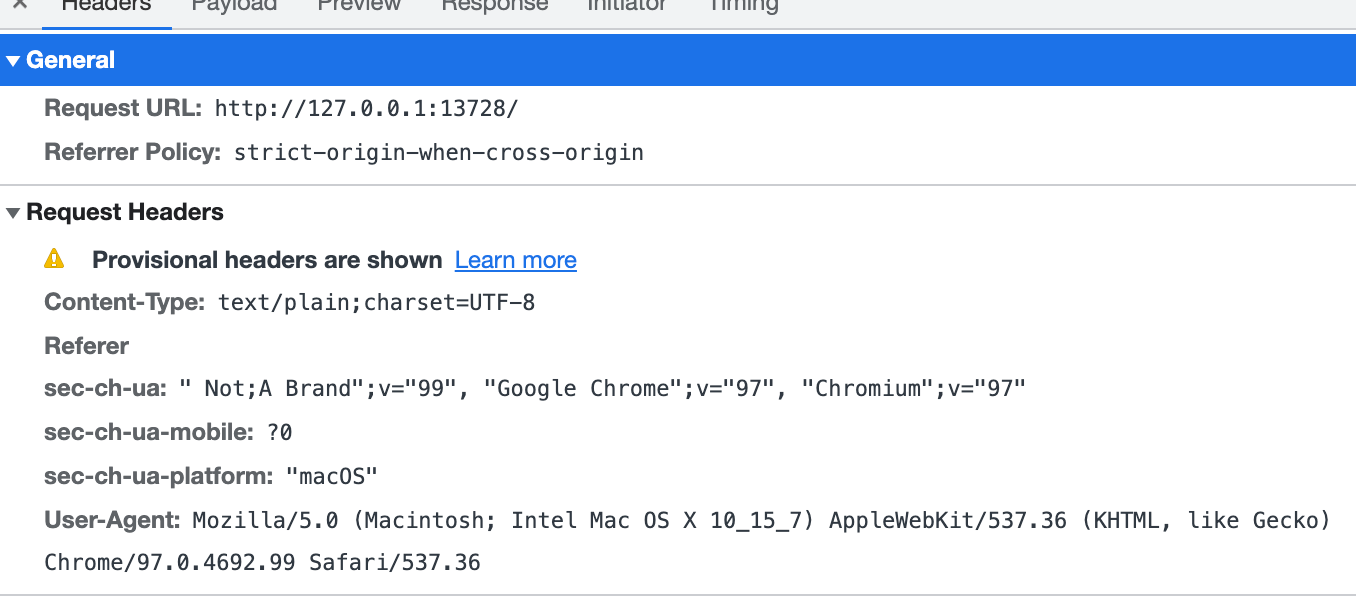Click the provisional headers warning icon
Screen dimensions: 1356x608
[x=54, y=259]
